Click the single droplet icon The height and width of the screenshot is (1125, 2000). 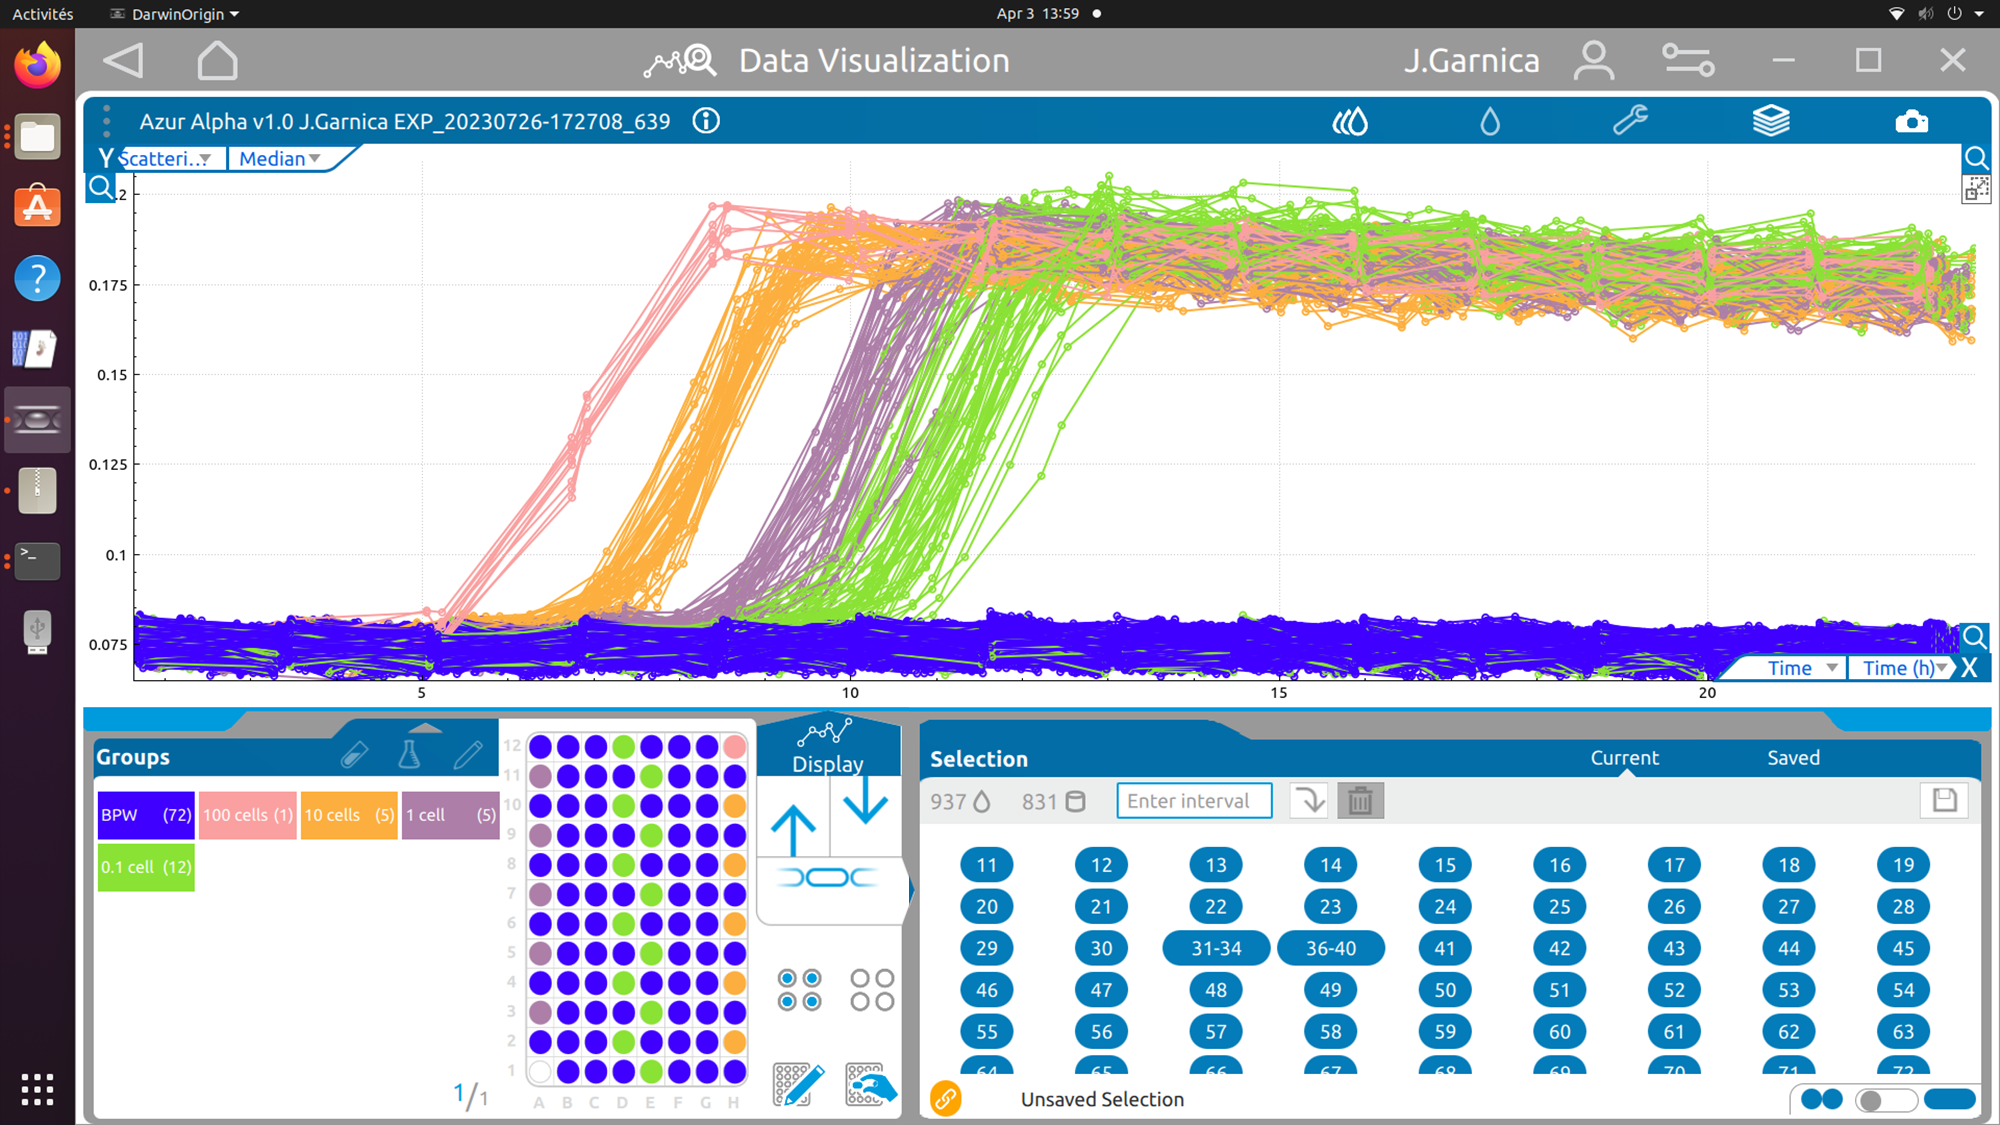point(1490,122)
